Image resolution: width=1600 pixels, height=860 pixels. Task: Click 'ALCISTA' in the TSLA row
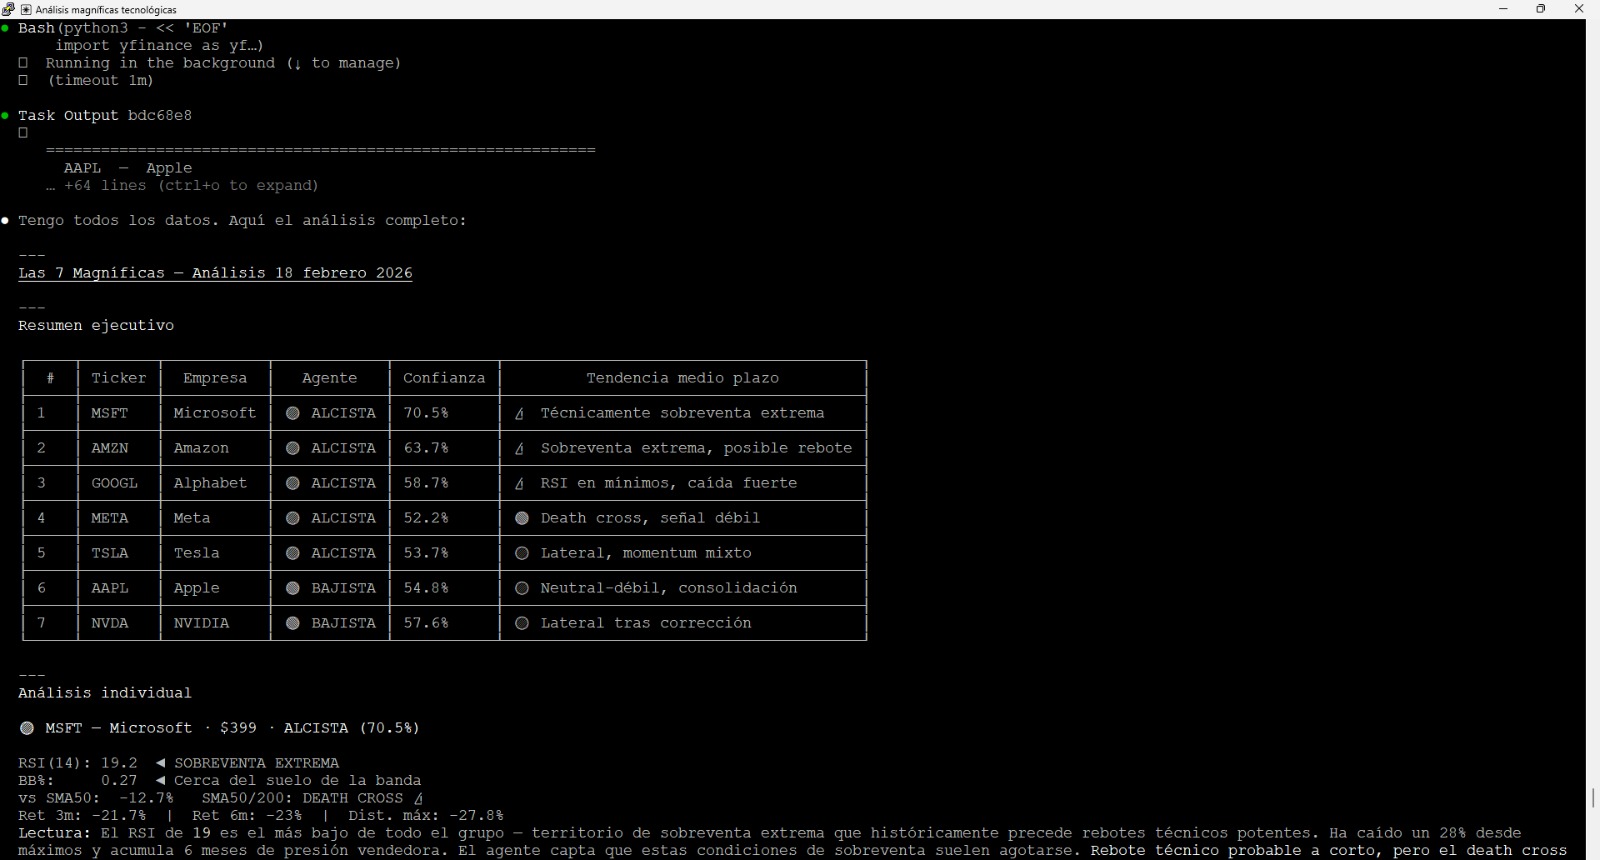[343, 553]
